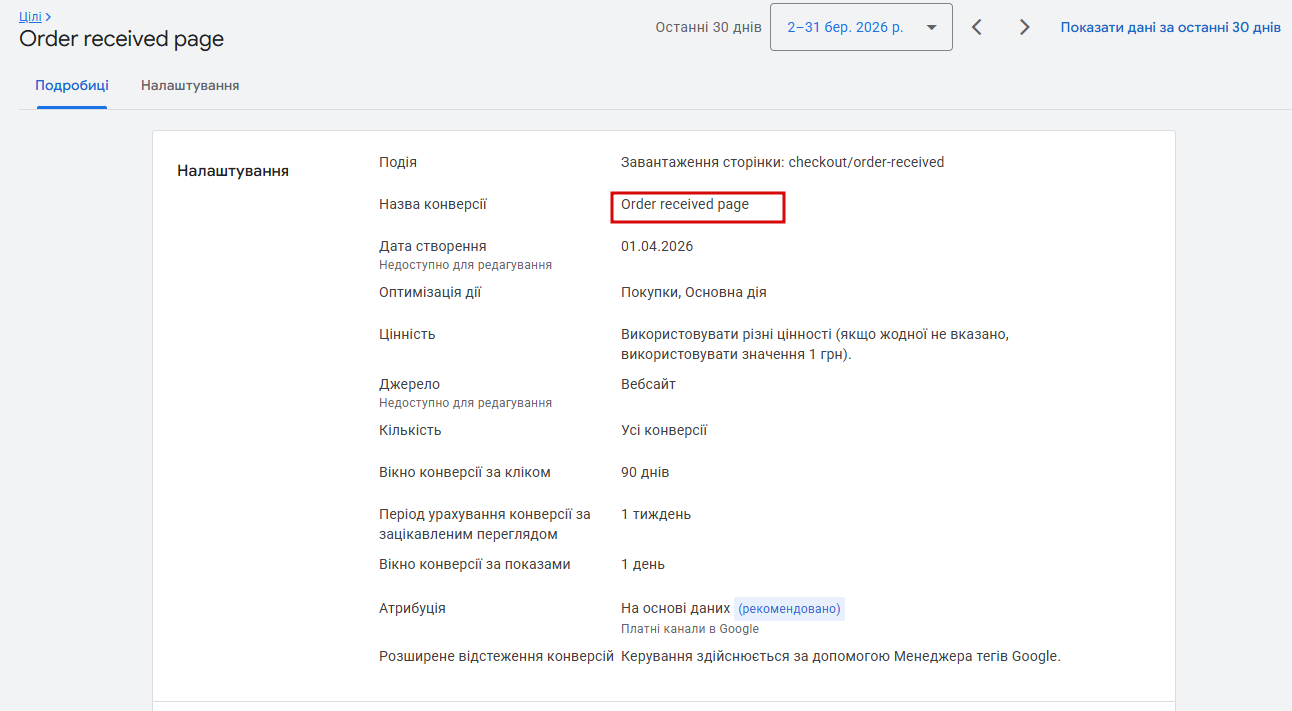This screenshot has width=1292, height=711.
Task: Click the Останні 30 днів label
Action: (x=708, y=27)
